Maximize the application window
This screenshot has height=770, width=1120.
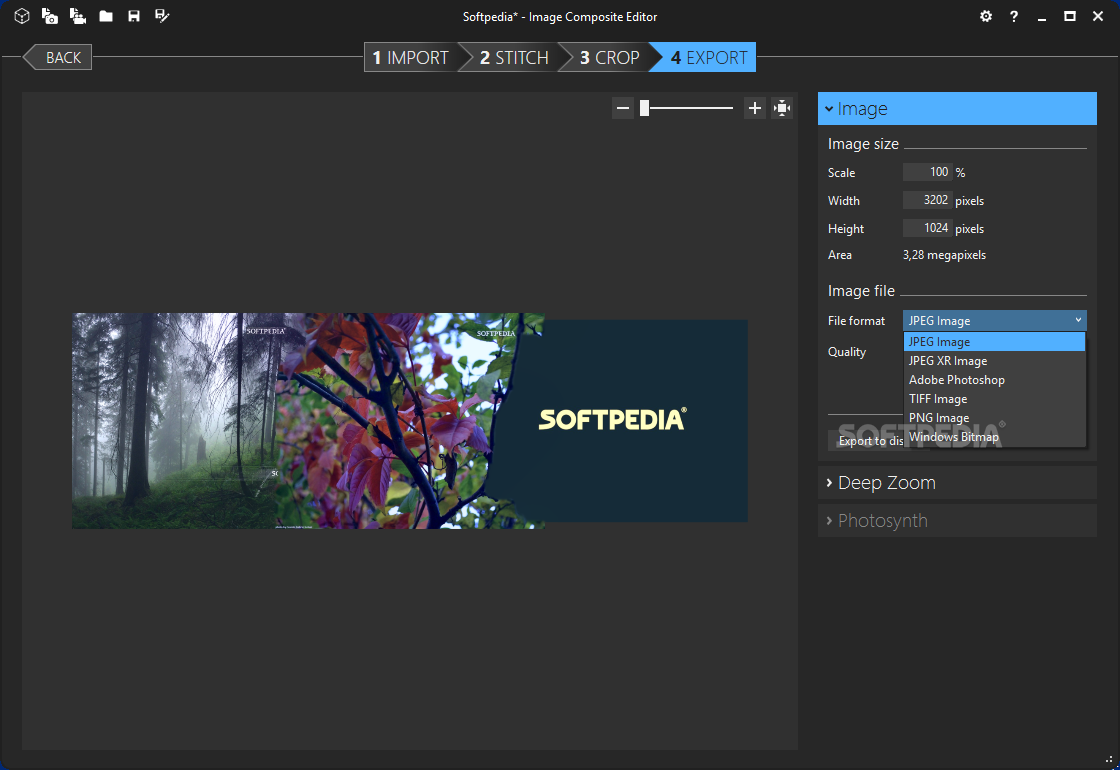click(1070, 16)
